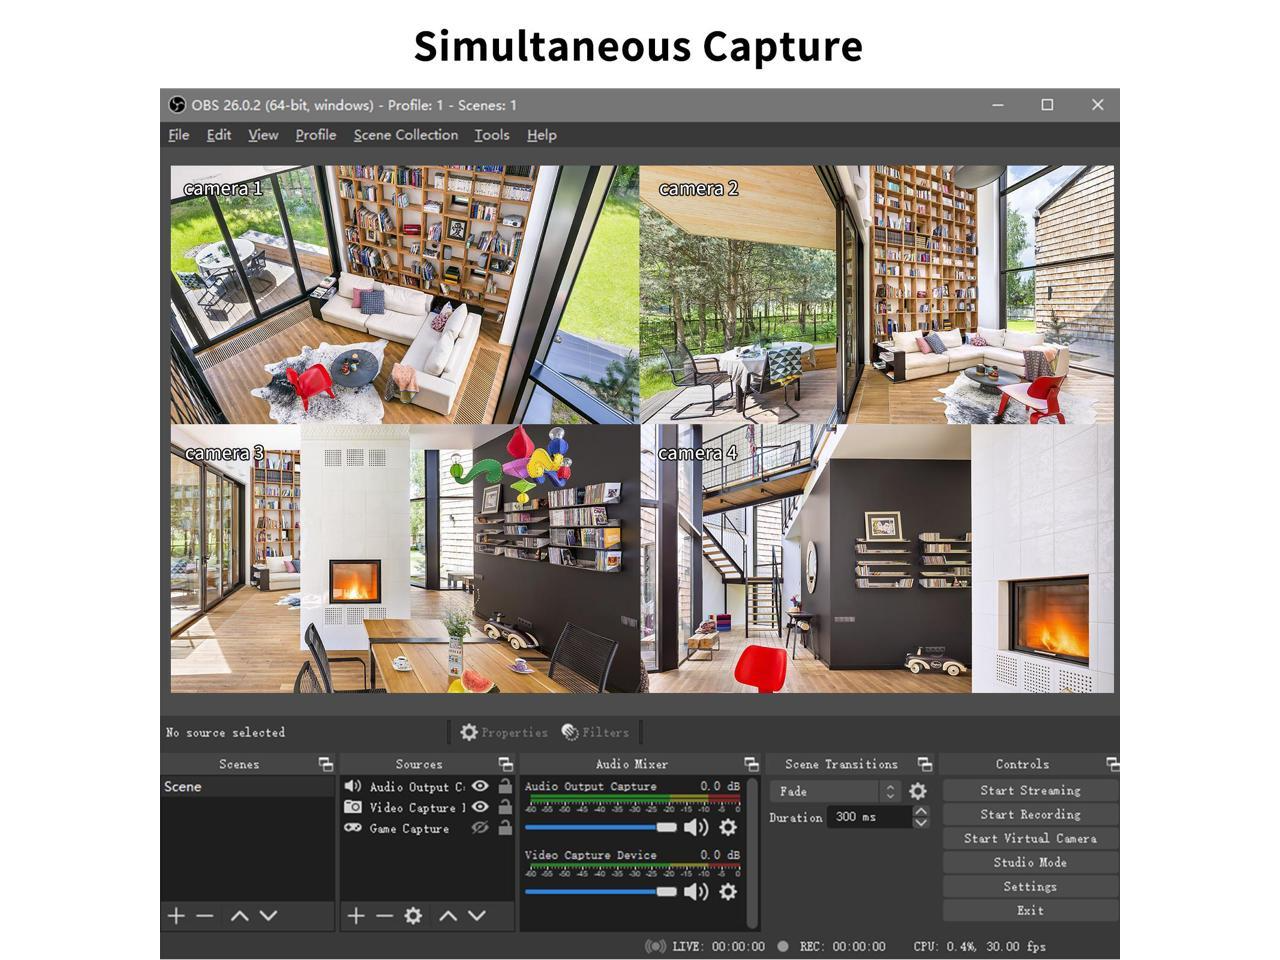Show the Game Capture source
The image size is (1280, 960).
pyautogui.click(x=480, y=828)
